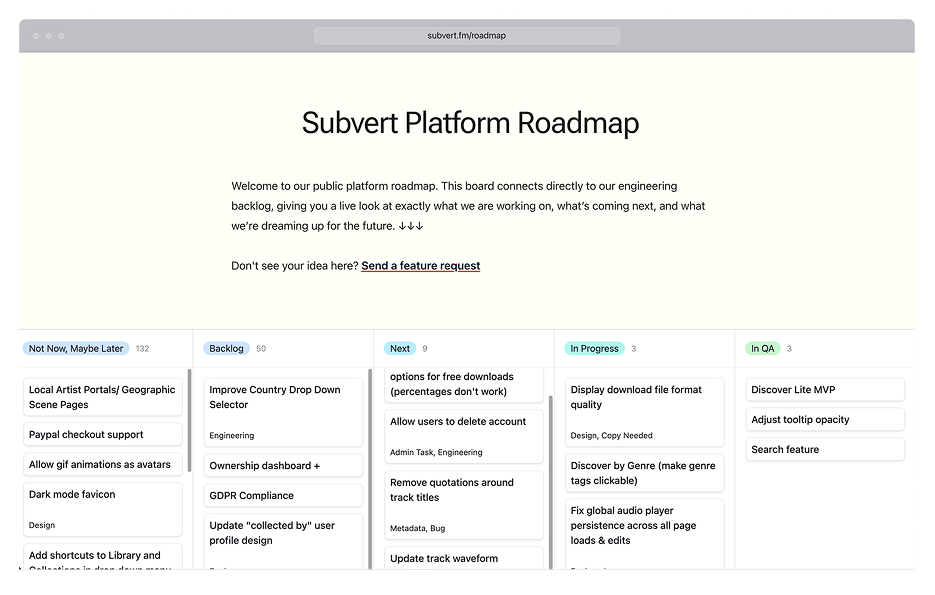Open the GDPR Compliance card
The image size is (935, 595).
point(283,495)
